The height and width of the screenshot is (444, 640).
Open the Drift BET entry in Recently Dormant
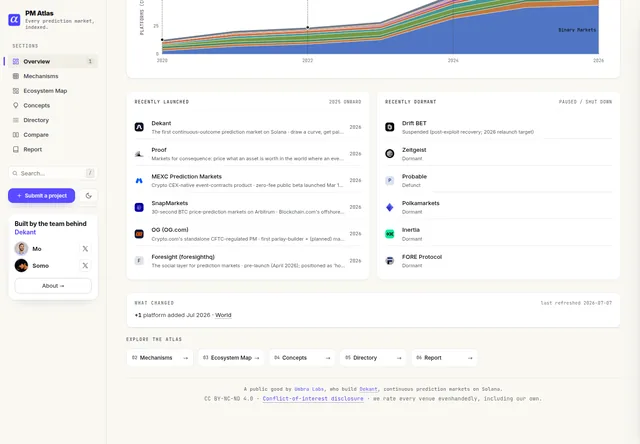click(498, 127)
